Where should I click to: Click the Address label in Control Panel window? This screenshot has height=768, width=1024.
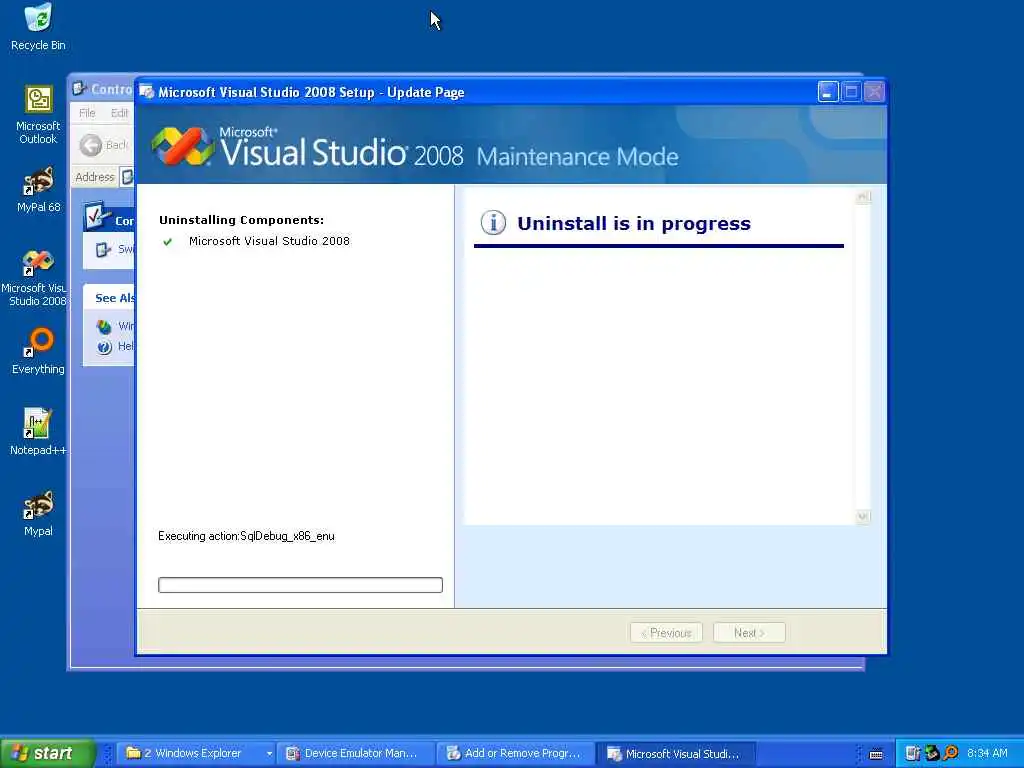(x=95, y=177)
